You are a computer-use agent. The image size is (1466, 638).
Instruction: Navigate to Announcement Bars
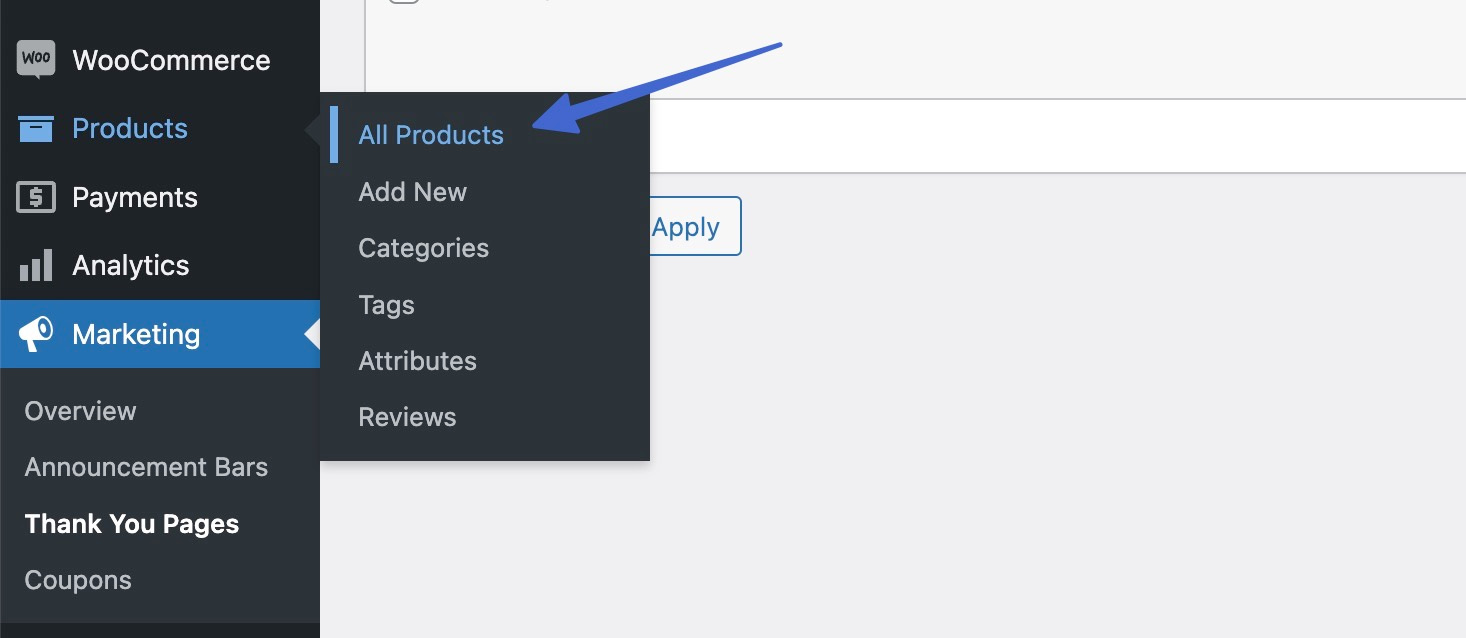(x=147, y=467)
